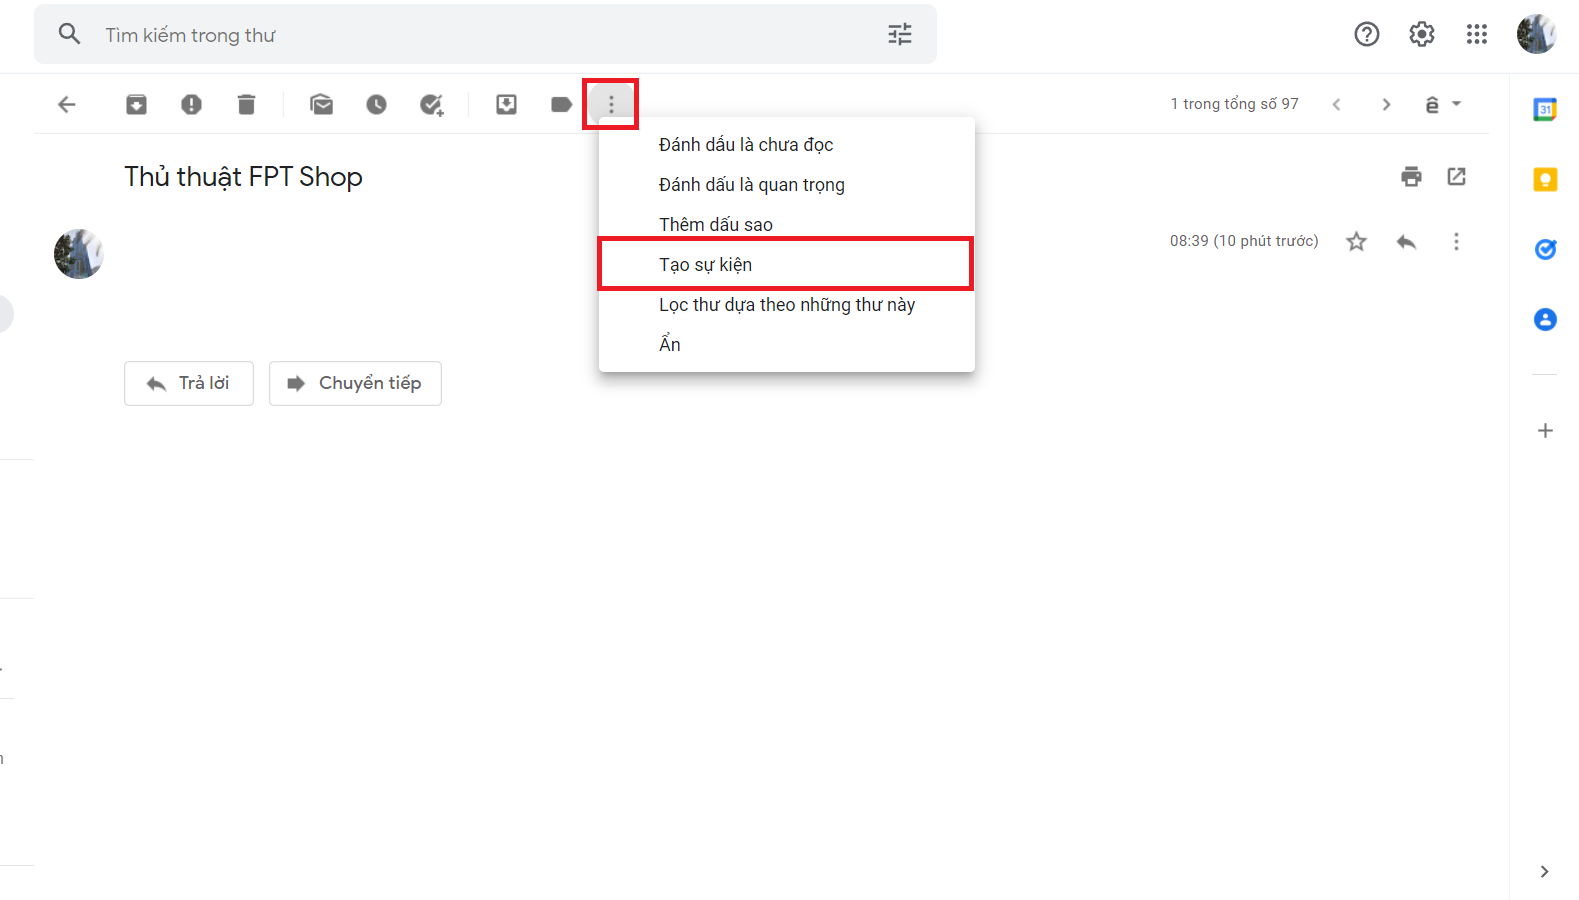The image size is (1579, 900).
Task: Delete the email with the trash icon
Action: pos(246,104)
